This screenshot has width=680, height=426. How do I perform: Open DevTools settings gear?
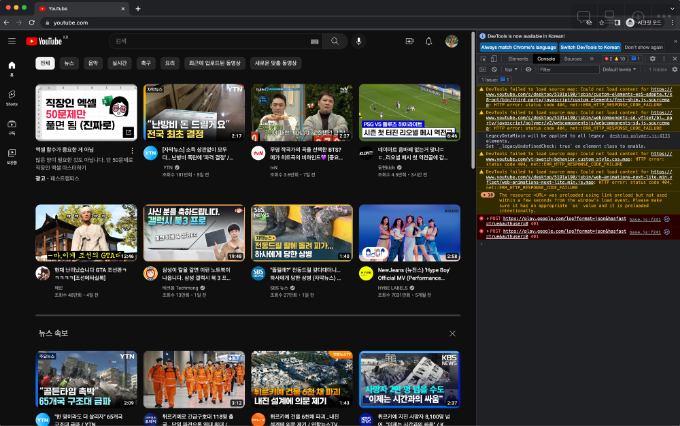(x=652, y=59)
